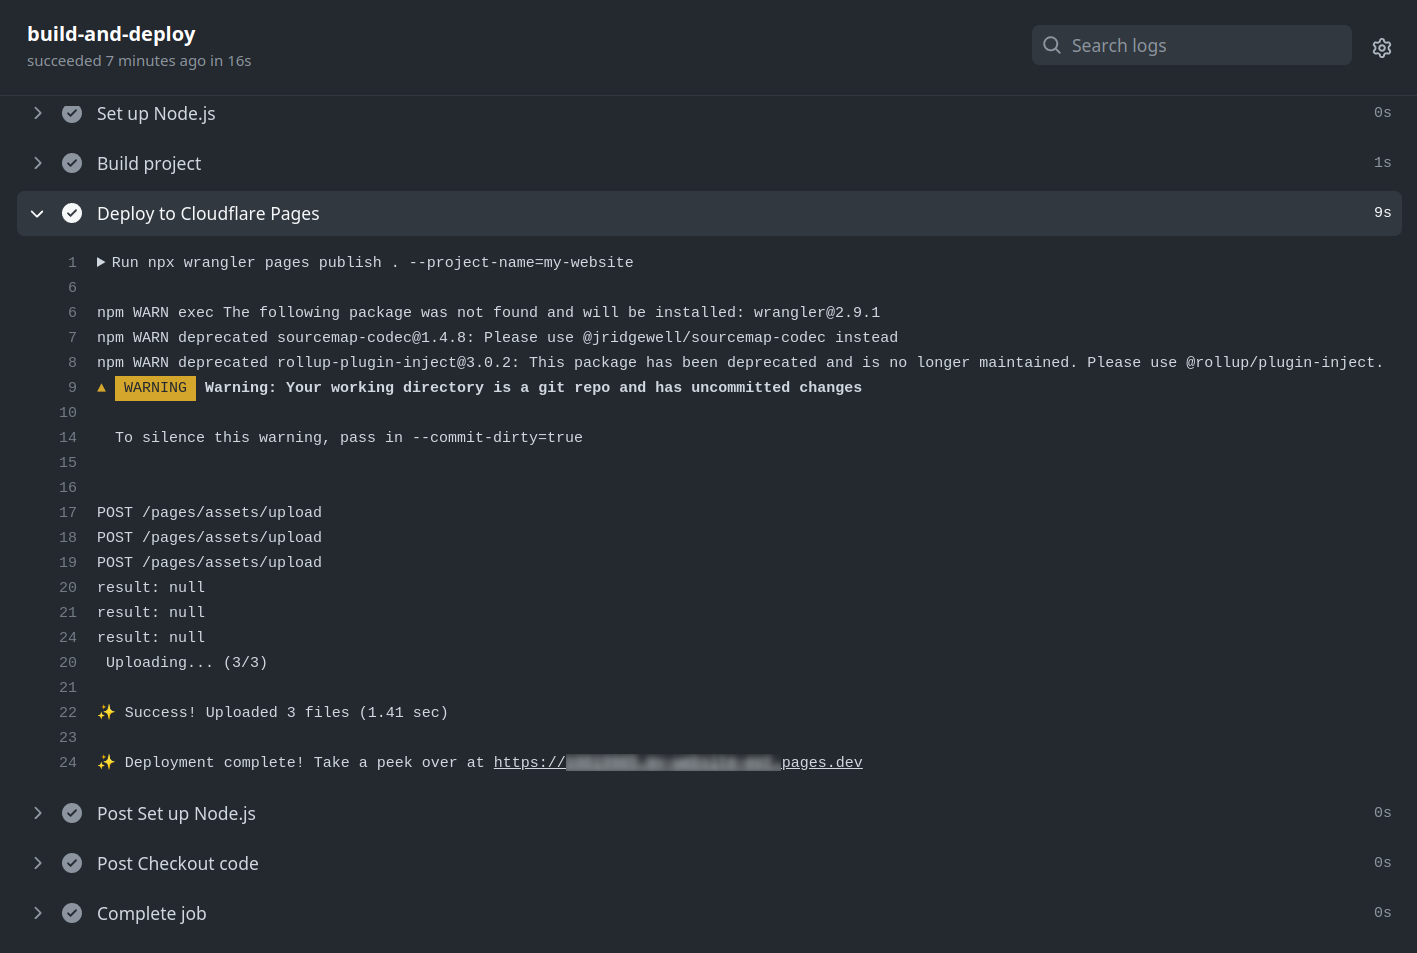This screenshot has height=953, width=1417.
Task: Click the WARNING badge on line 9
Action: [x=155, y=388]
